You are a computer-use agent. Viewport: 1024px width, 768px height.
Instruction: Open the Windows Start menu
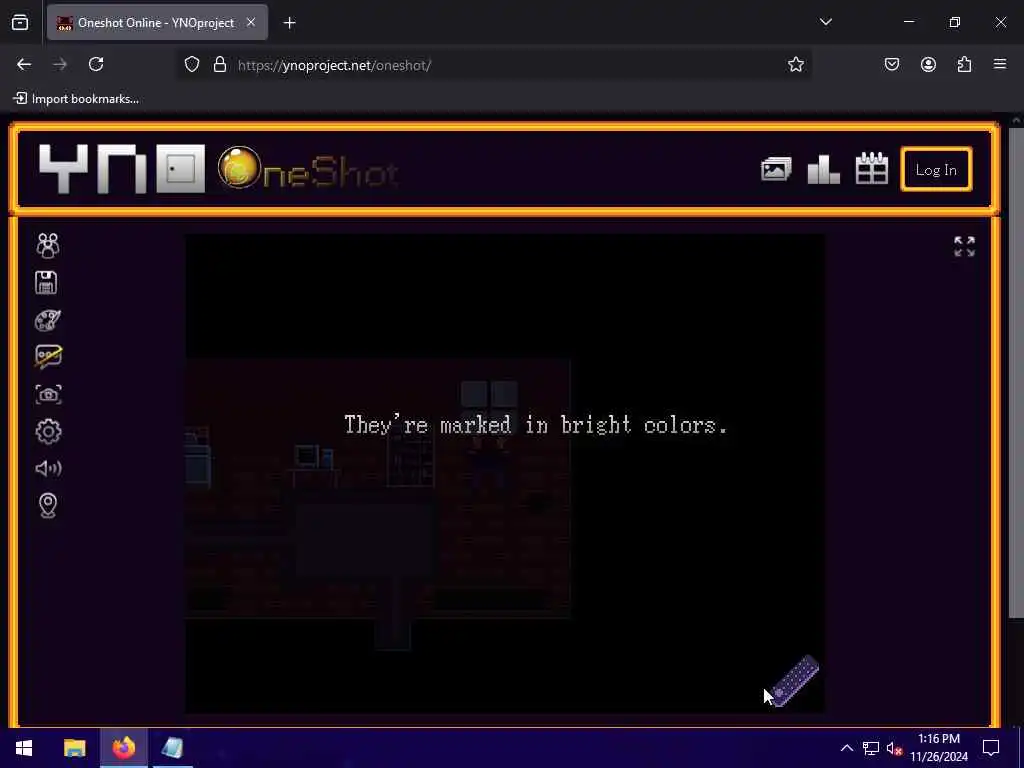24,748
